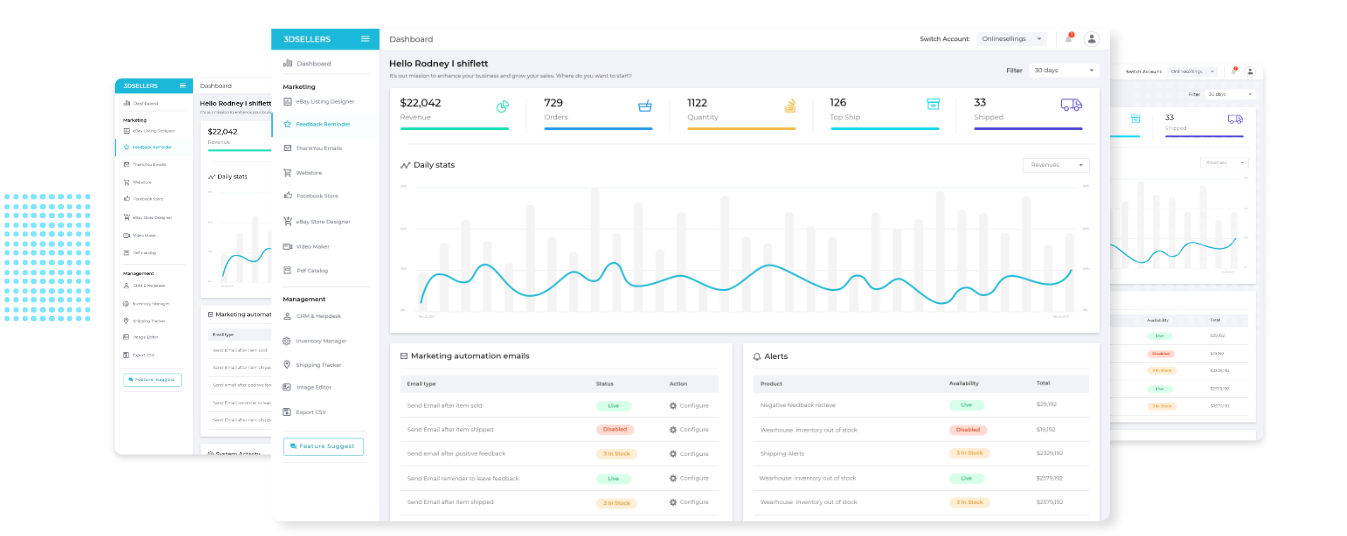Screen dimensions: 1347x536
Task: Click the hamburger icon in left background window
Action: point(183,86)
